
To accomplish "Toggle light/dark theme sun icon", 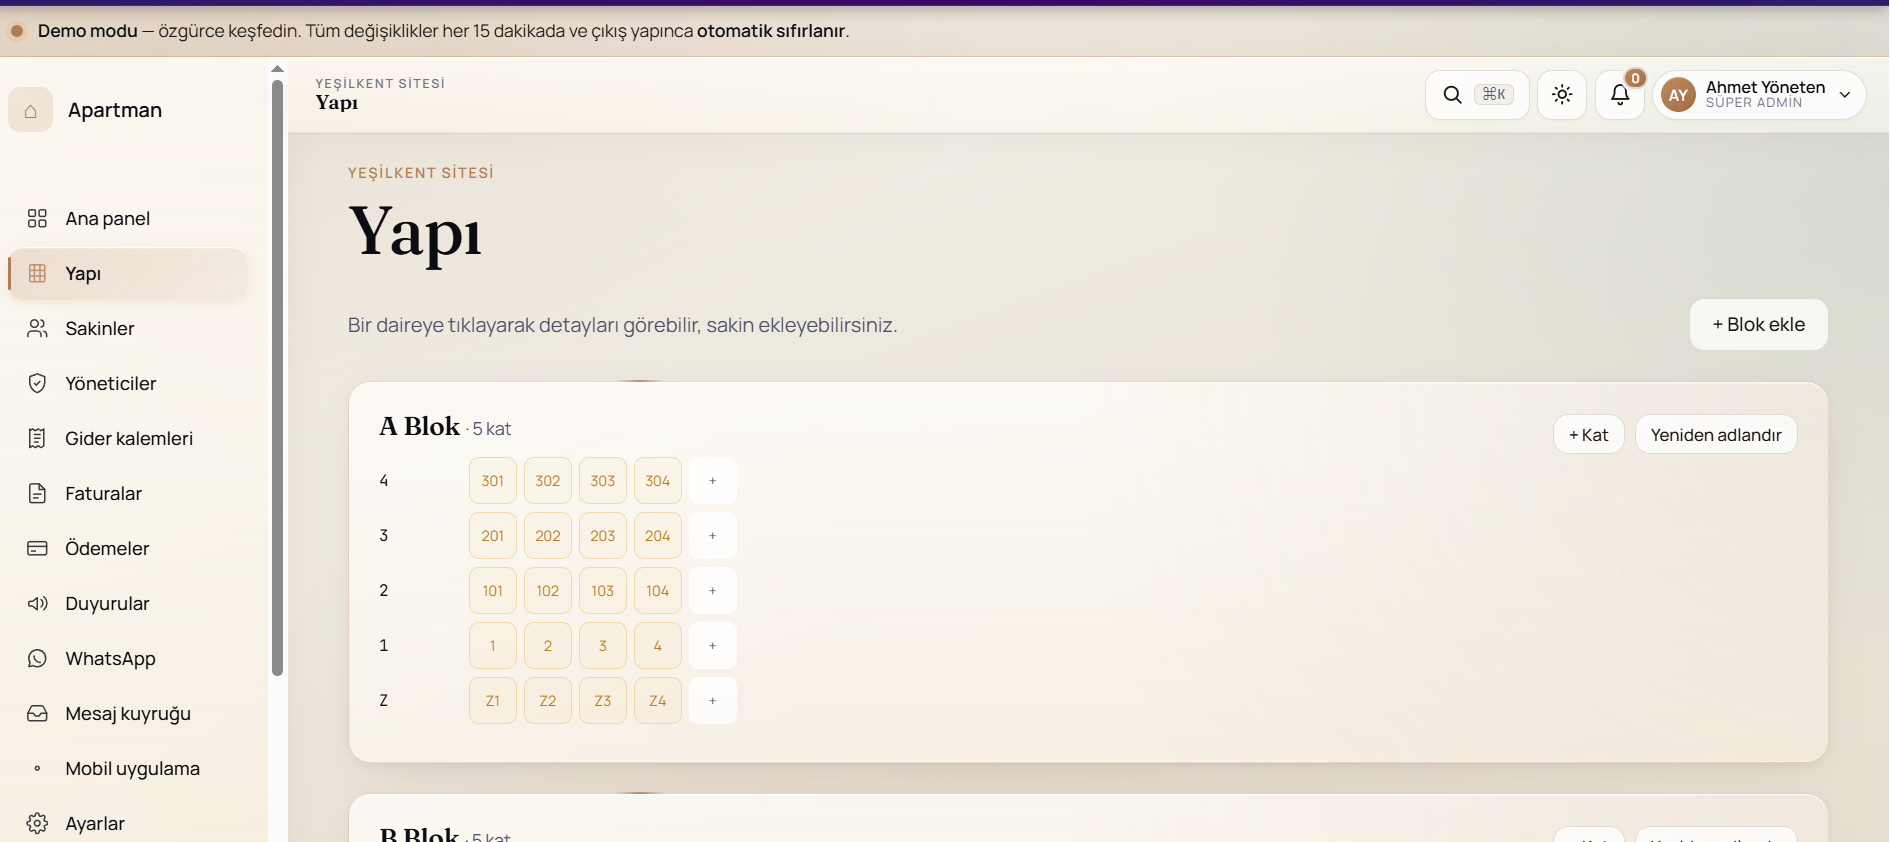I will tap(1562, 95).
